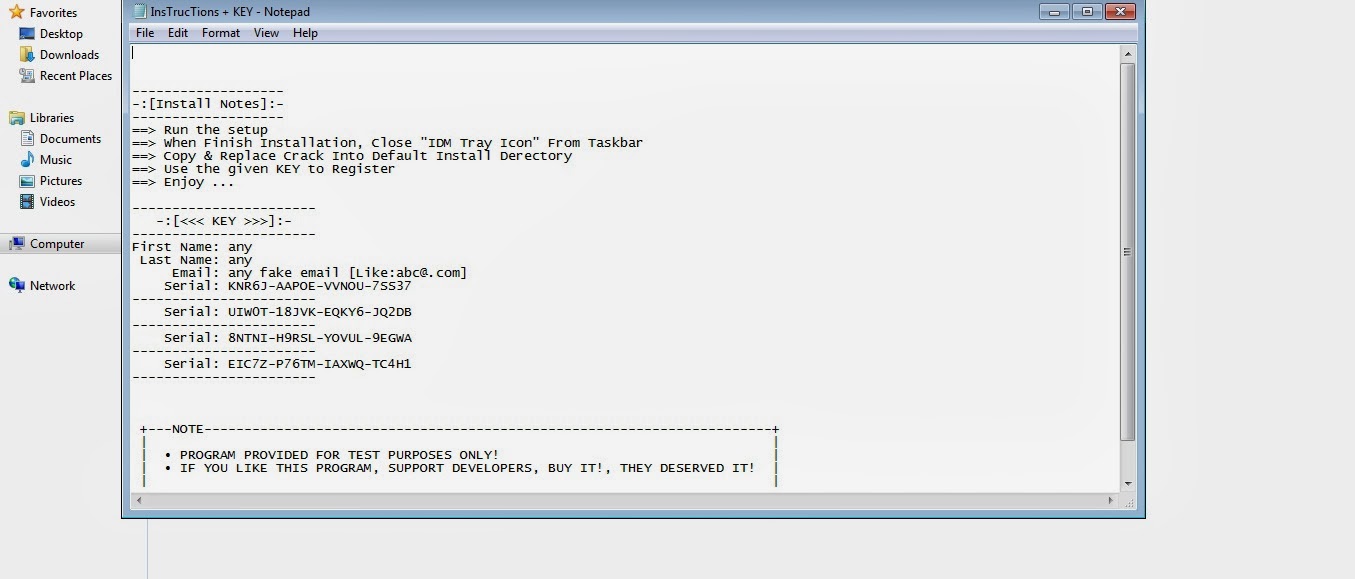The height and width of the screenshot is (579, 1355).
Task: Click the serial KNR6J-AAPOE-VVNOU-7SS37
Action: pos(320,286)
